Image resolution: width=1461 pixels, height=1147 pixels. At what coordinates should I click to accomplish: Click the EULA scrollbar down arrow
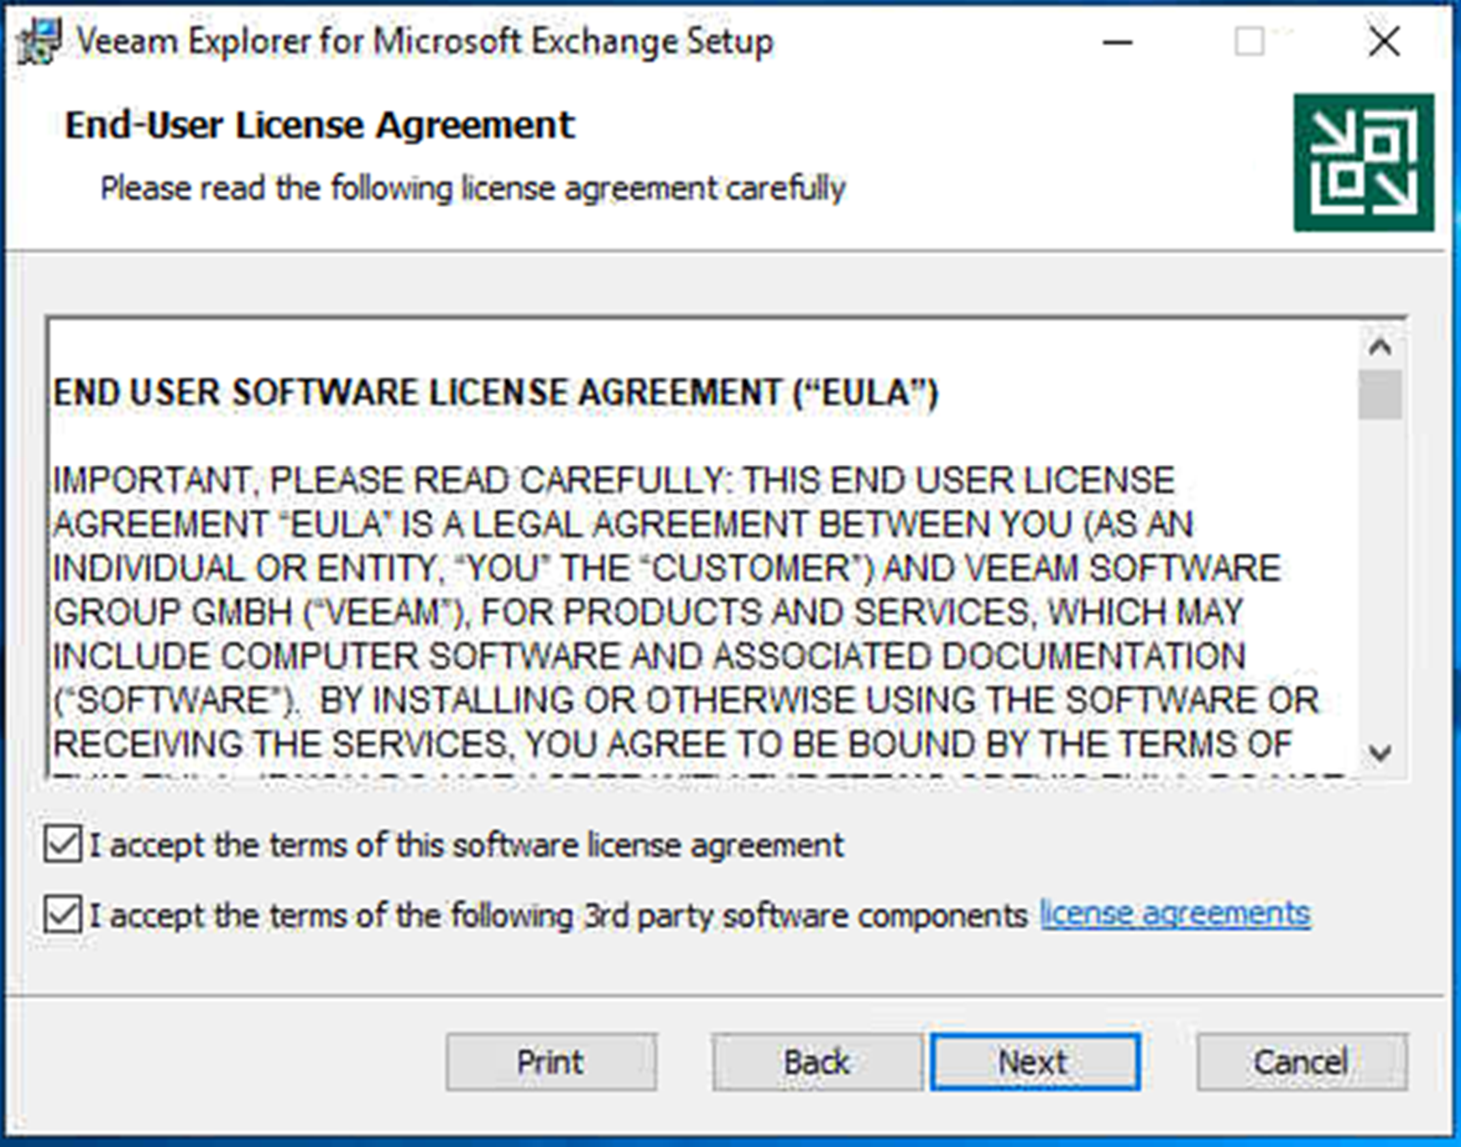pyautogui.click(x=1380, y=752)
